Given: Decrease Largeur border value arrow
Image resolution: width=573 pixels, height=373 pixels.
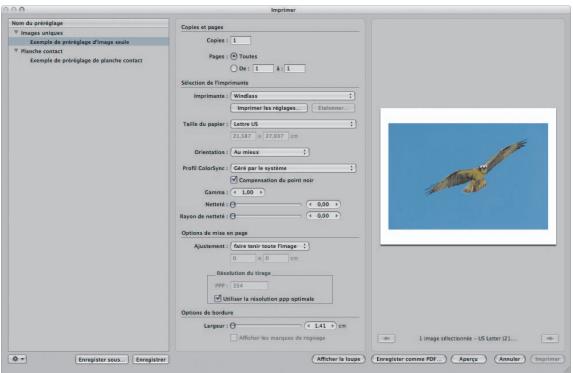Looking at the screenshot, I should [x=309, y=326].
